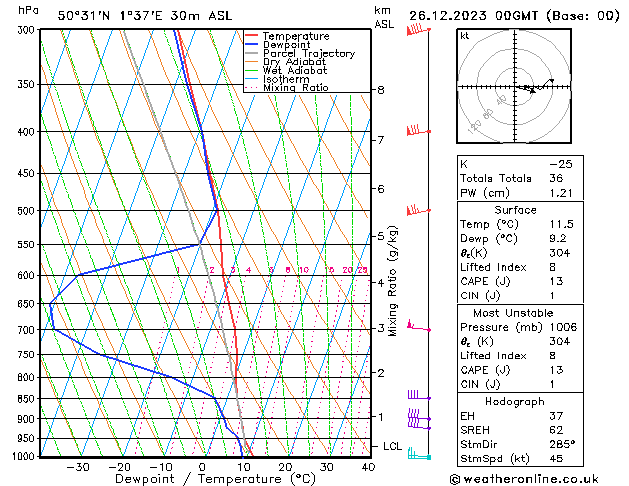The image size is (629, 486).
Task: Click the Dewpoint / Temperature (°C) axis title
Action: click(x=215, y=479)
